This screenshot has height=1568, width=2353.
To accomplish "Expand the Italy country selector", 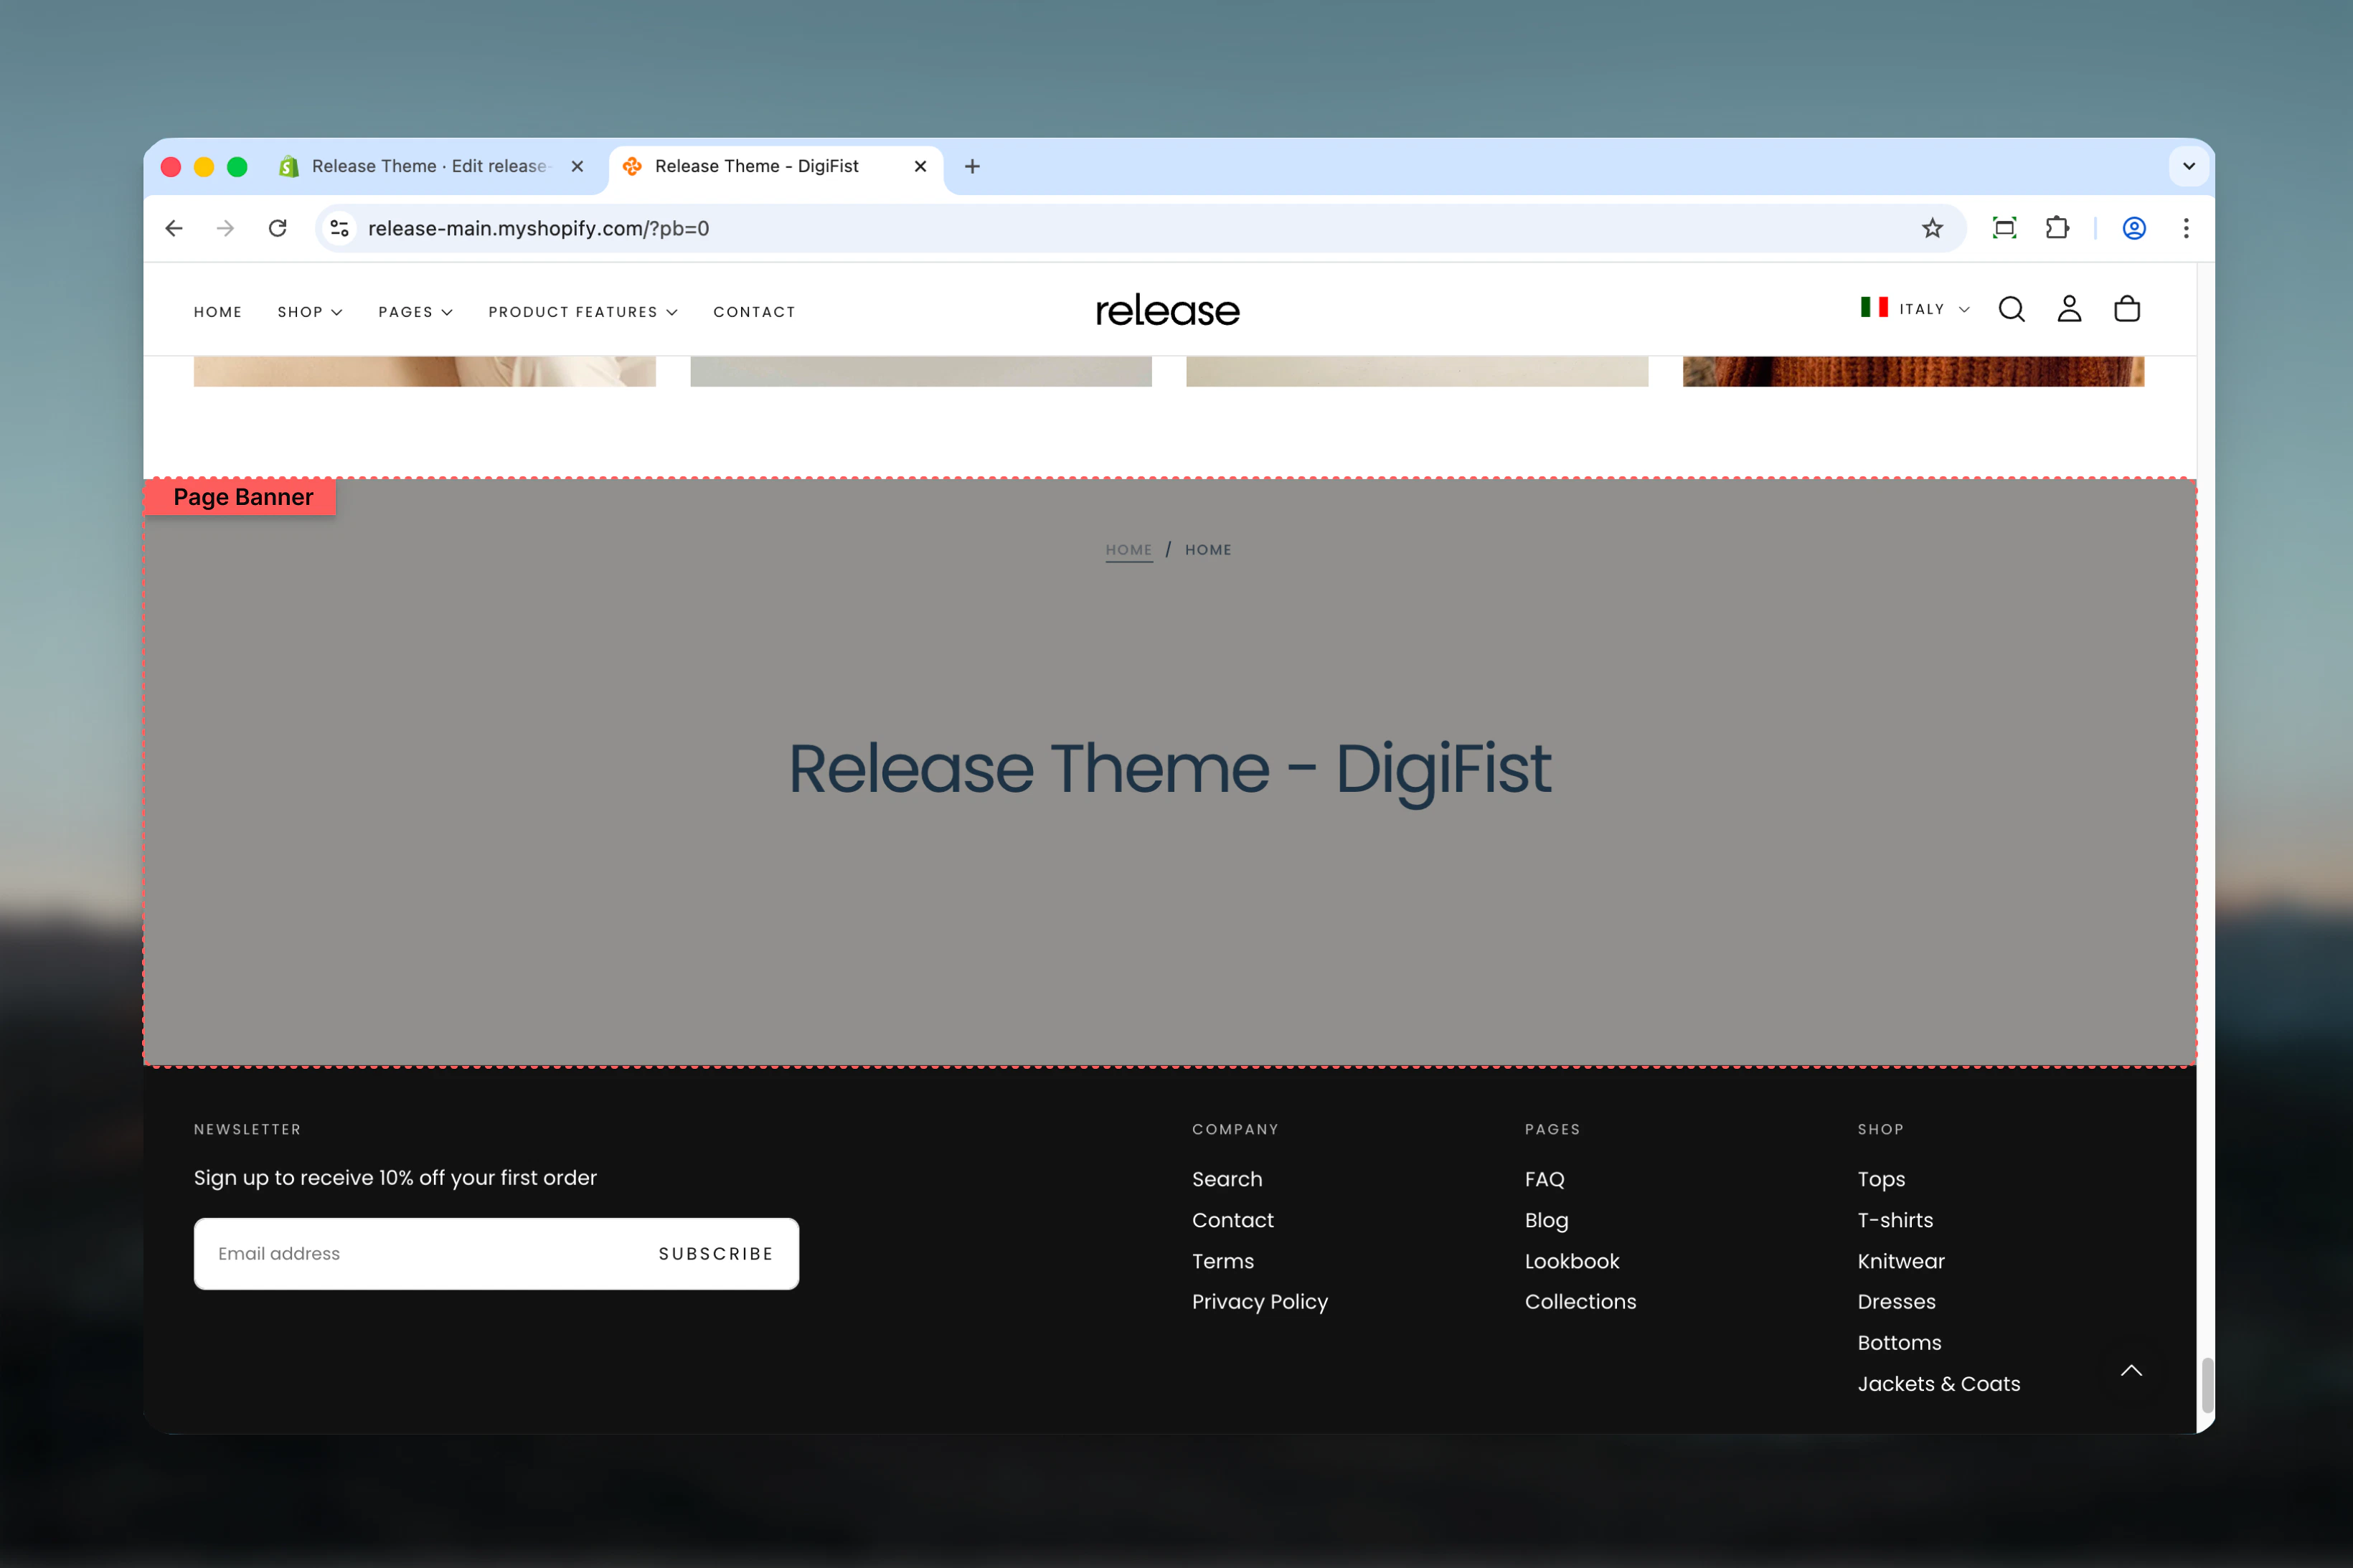I will tap(1914, 309).
